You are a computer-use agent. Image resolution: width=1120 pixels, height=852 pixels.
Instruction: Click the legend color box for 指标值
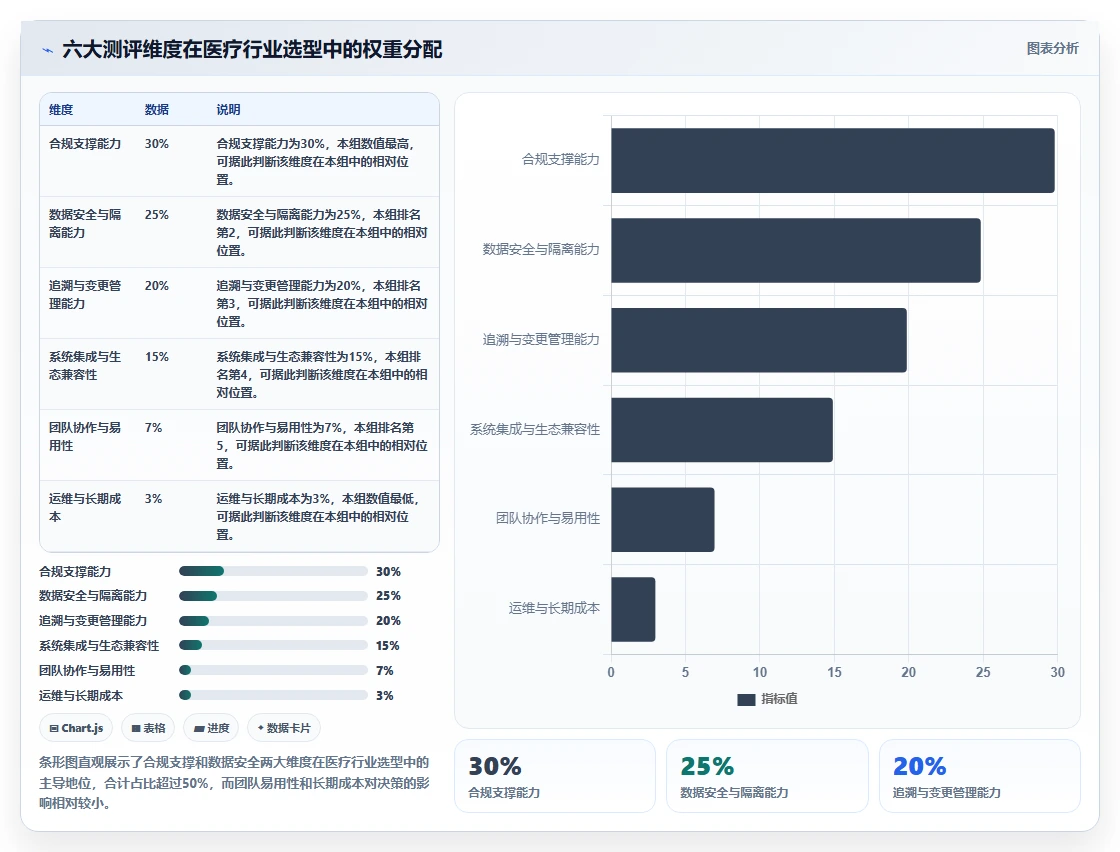(x=746, y=700)
